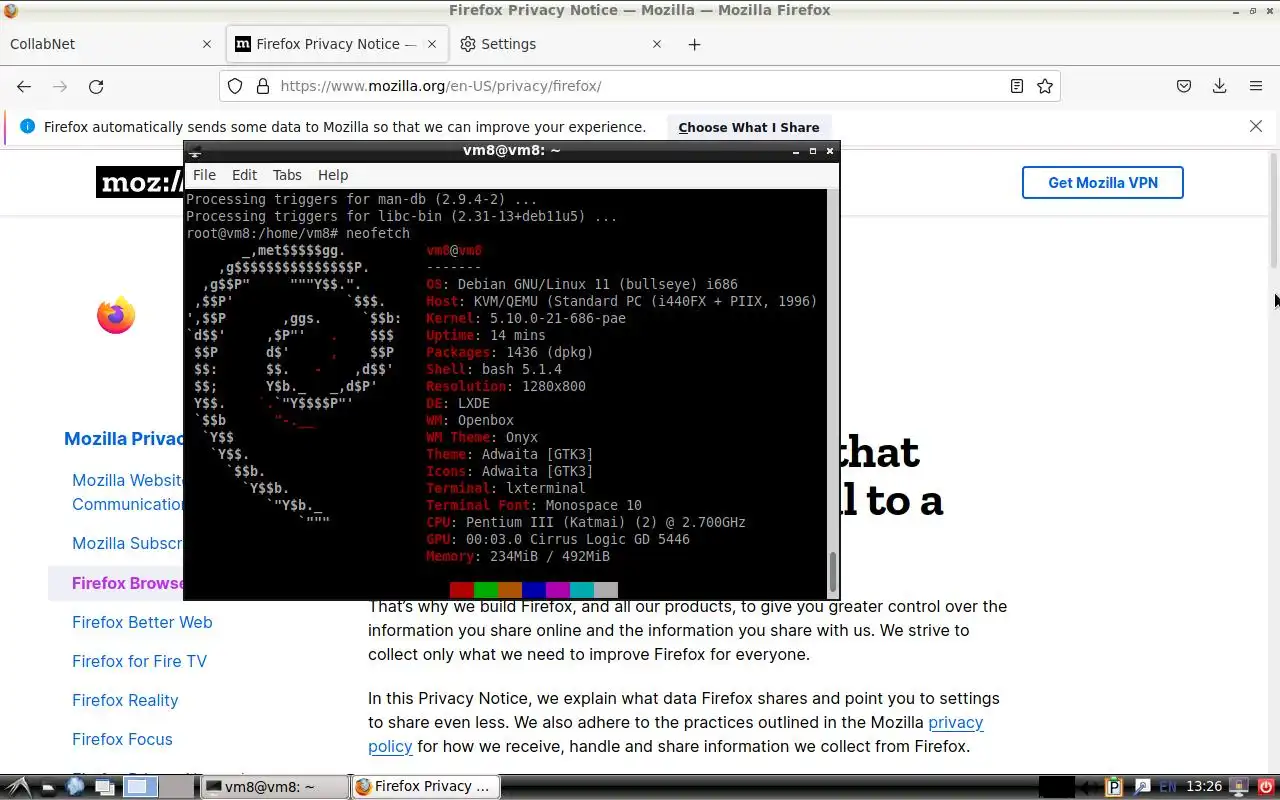Close the CollabNet tab

[x=207, y=44]
